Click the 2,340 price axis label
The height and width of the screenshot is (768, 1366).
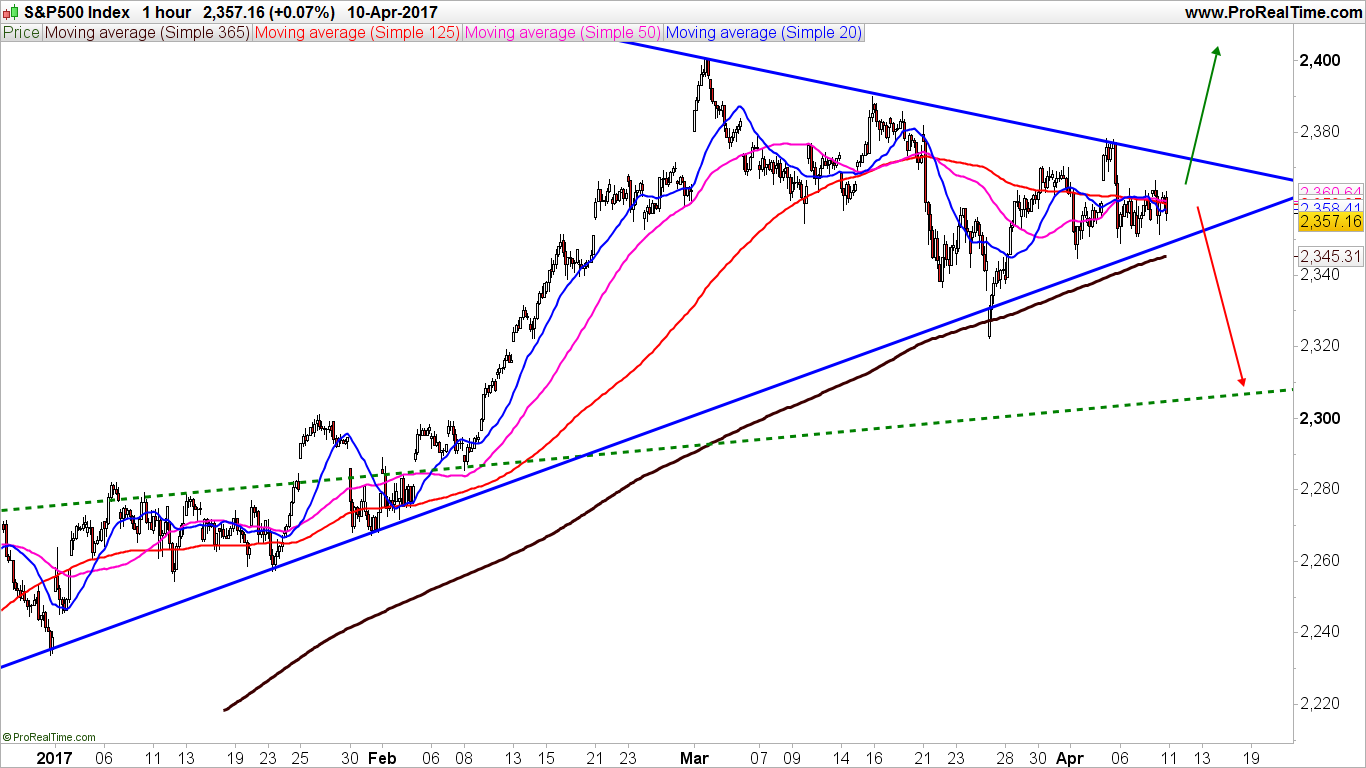click(1319, 274)
